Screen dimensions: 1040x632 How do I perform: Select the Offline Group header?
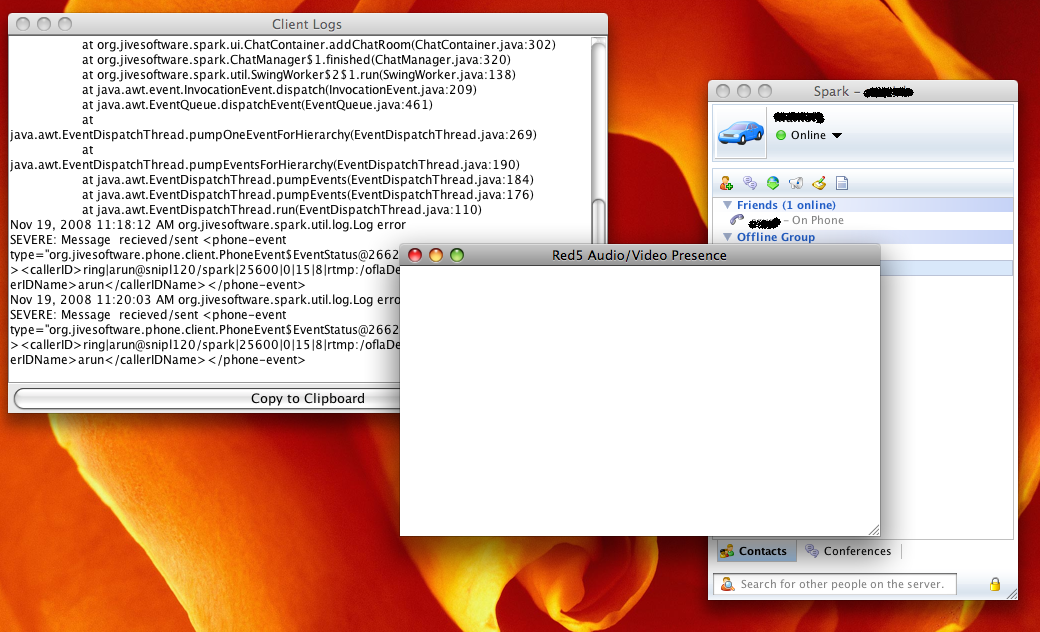[863, 237]
